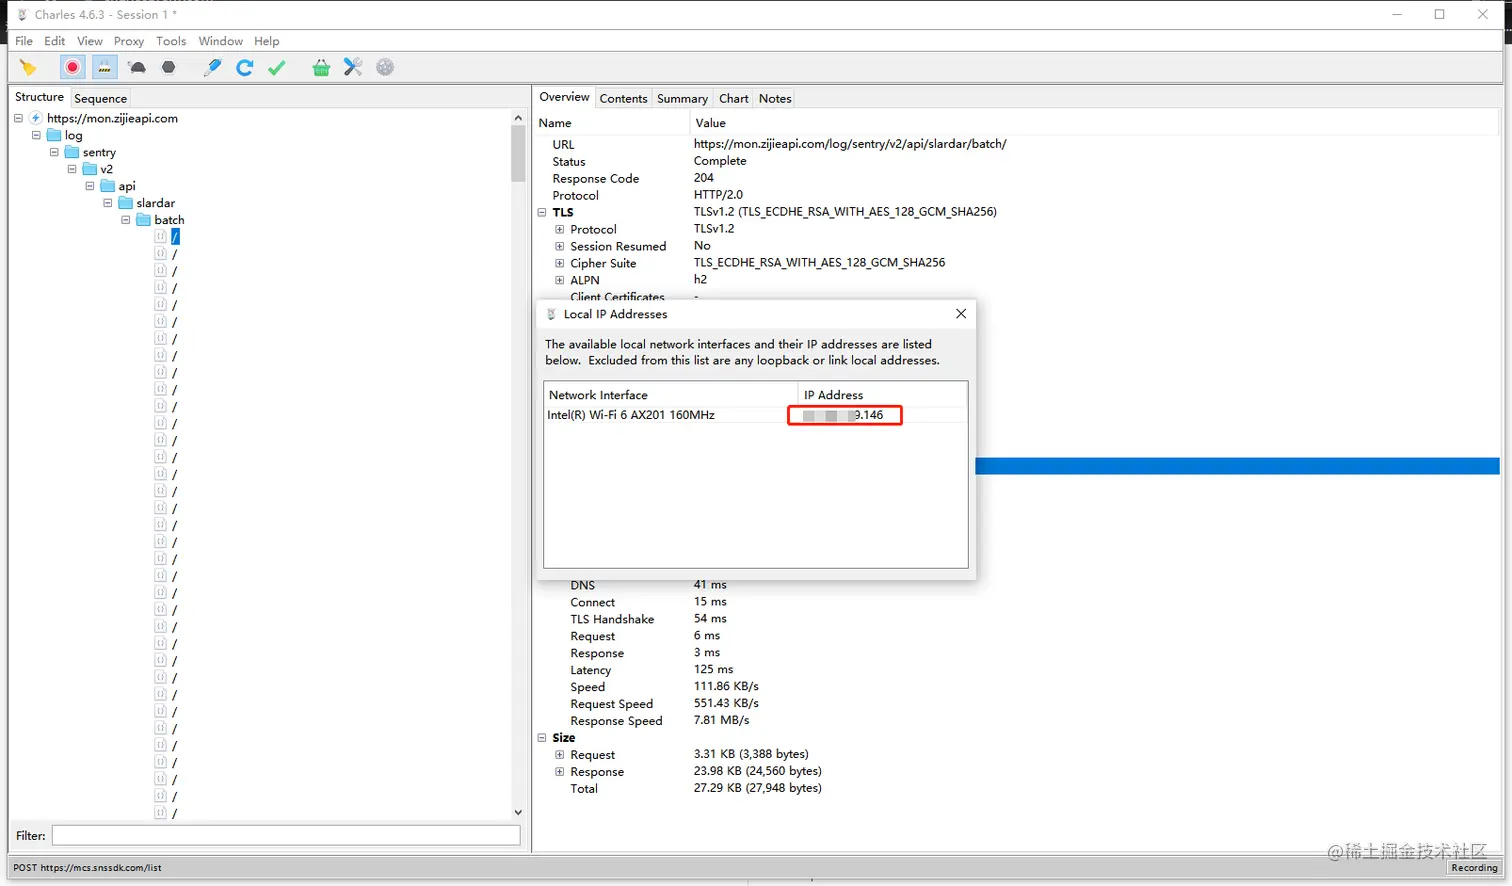Expand the ALPN row
The image size is (1512, 886).
coord(560,280)
